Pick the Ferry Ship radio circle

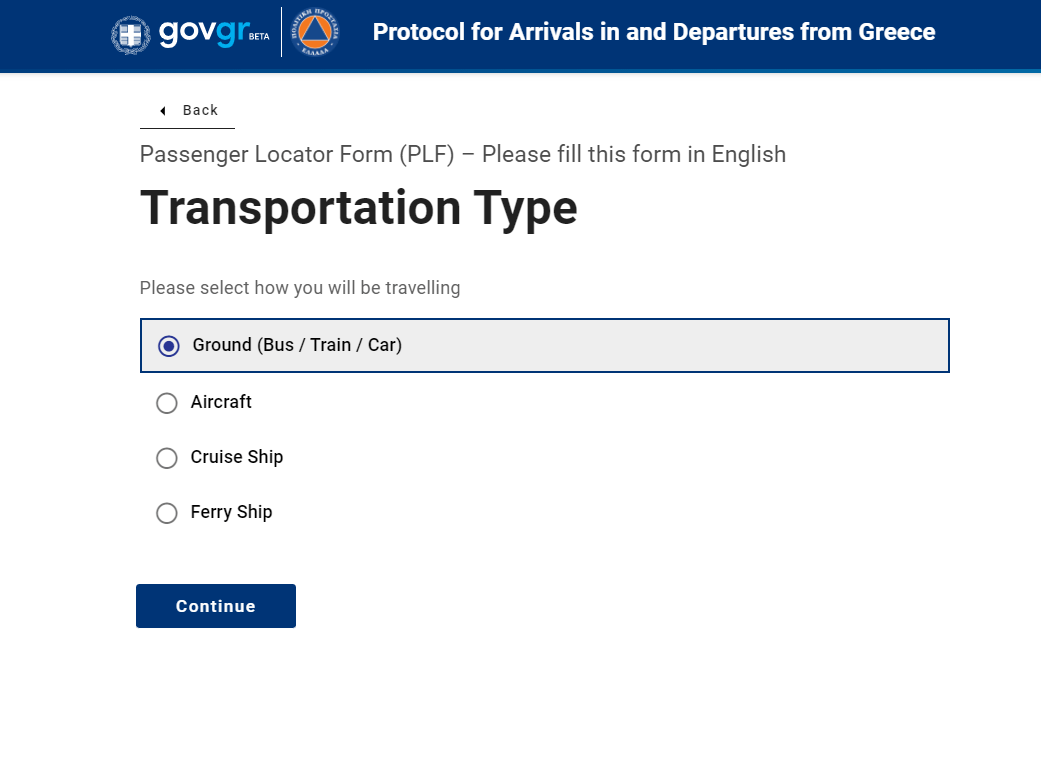pos(167,513)
